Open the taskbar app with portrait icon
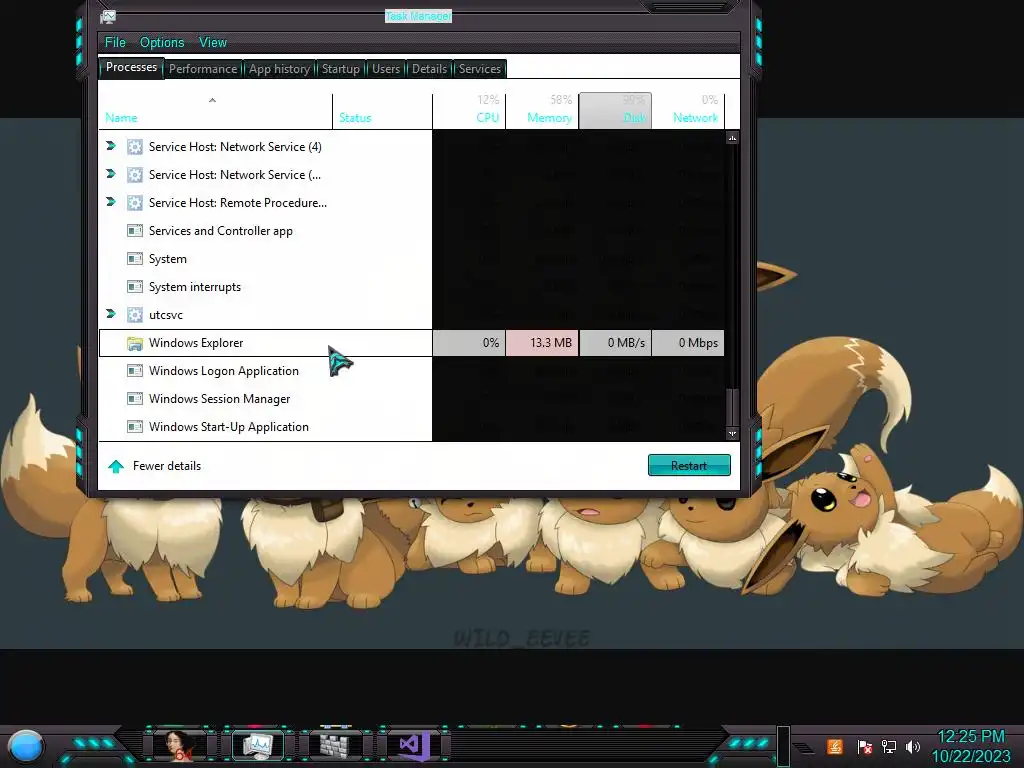Viewport: 1024px width, 768px height. pos(180,745)
